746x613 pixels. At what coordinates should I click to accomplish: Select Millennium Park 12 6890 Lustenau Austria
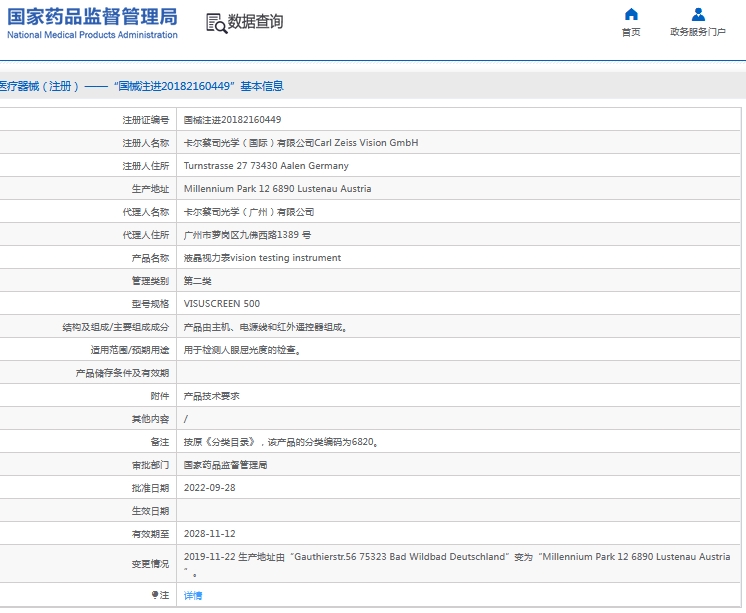277,189
